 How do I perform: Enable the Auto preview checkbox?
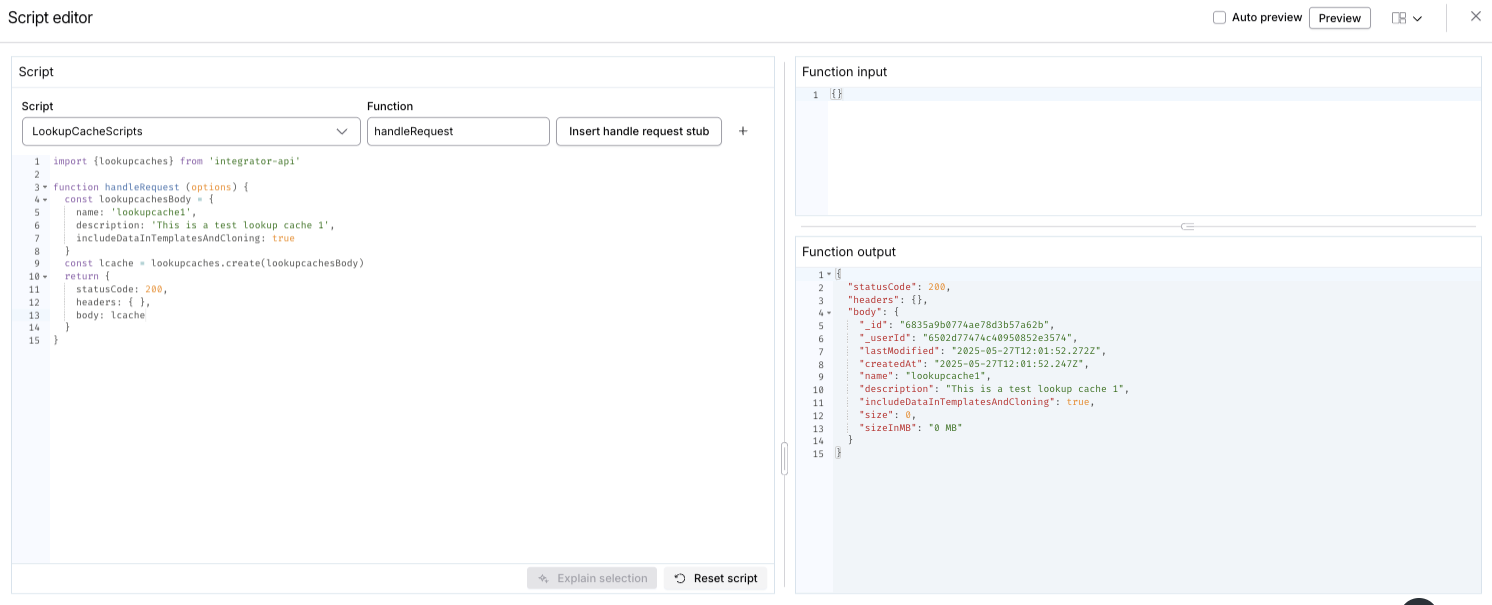click(1219, 17)
